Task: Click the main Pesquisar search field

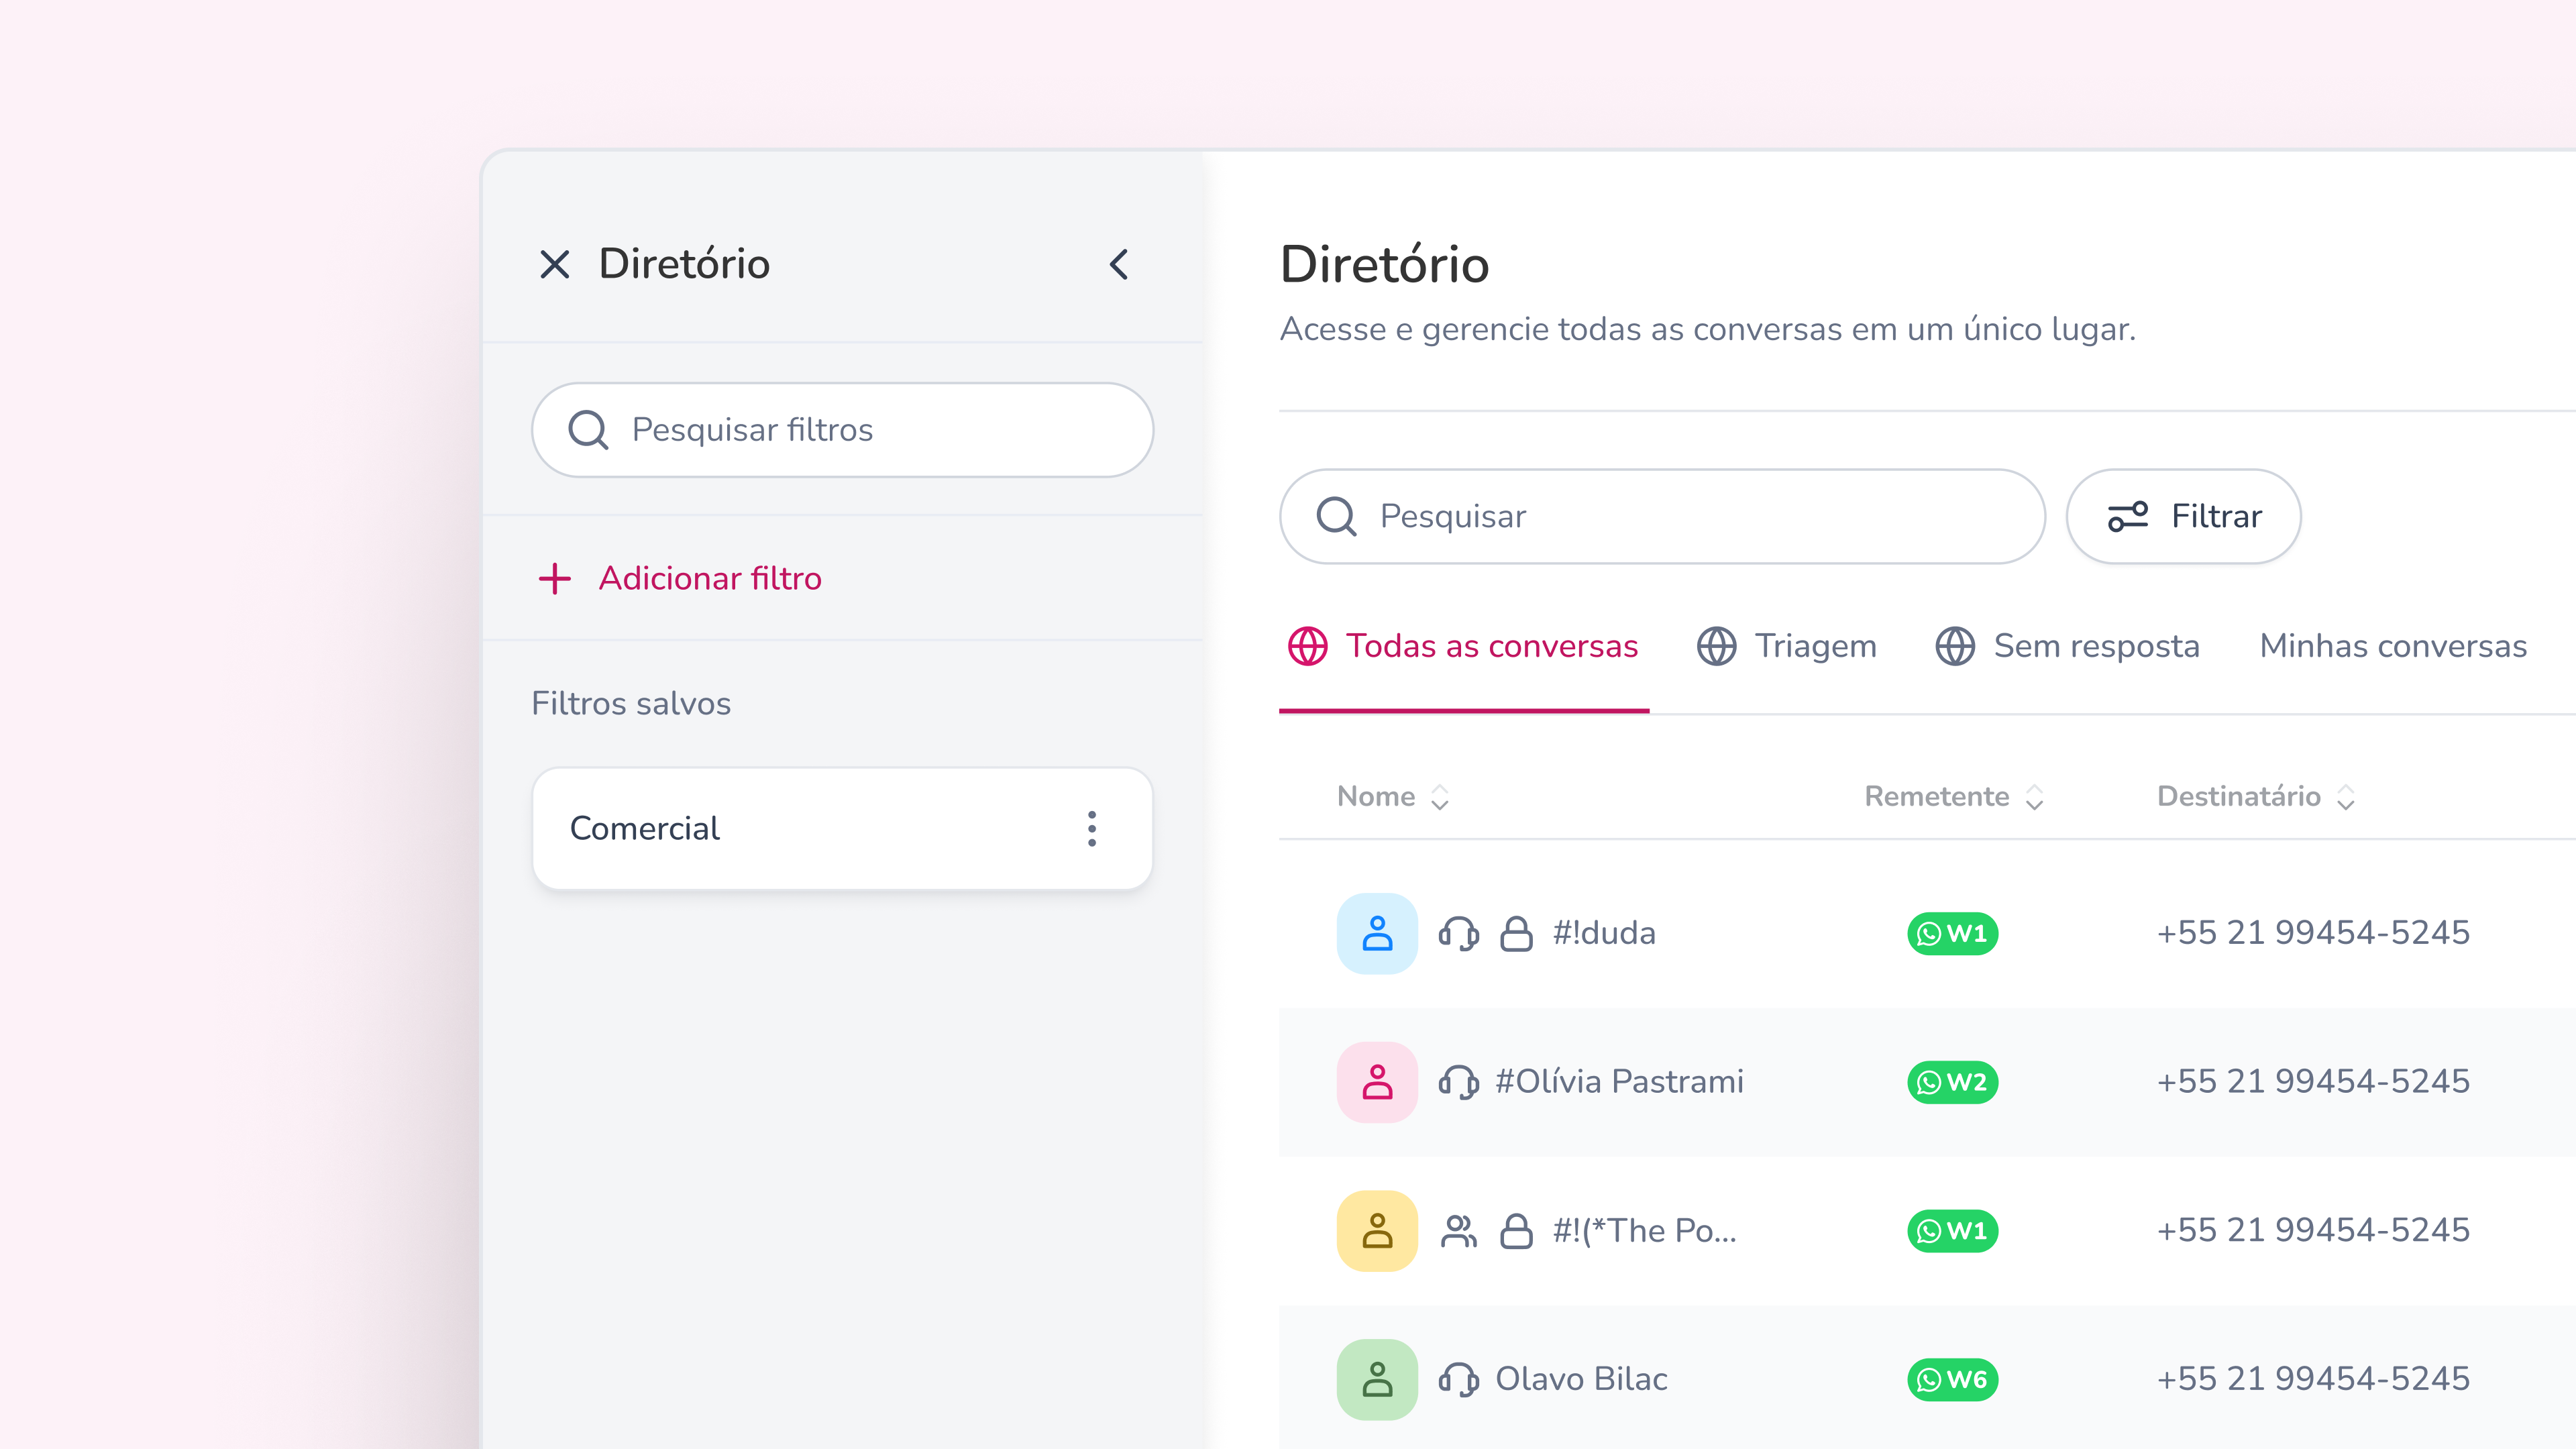Action: click(1662, 516)
